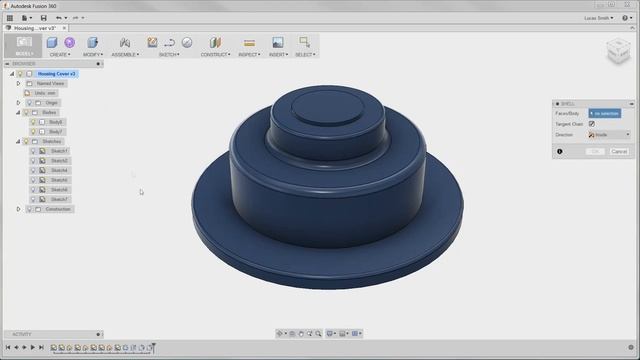Image resolution: width=640 pixels, height=360 pixels.
Task: Click the Look At navigation icon
Action: (x=292, y=333)
